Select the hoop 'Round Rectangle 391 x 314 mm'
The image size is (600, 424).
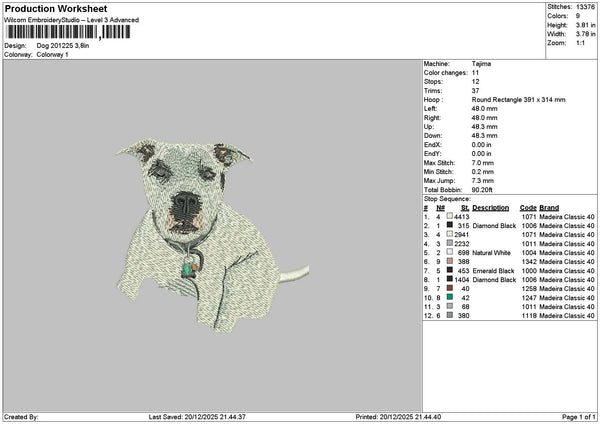(518, 99)
